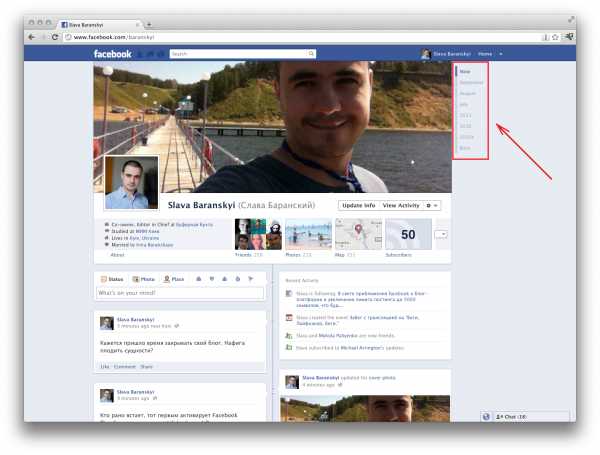Select the Photo tab in the composer
The width and height of the screenshot is (600, 455).
(143, 279)
